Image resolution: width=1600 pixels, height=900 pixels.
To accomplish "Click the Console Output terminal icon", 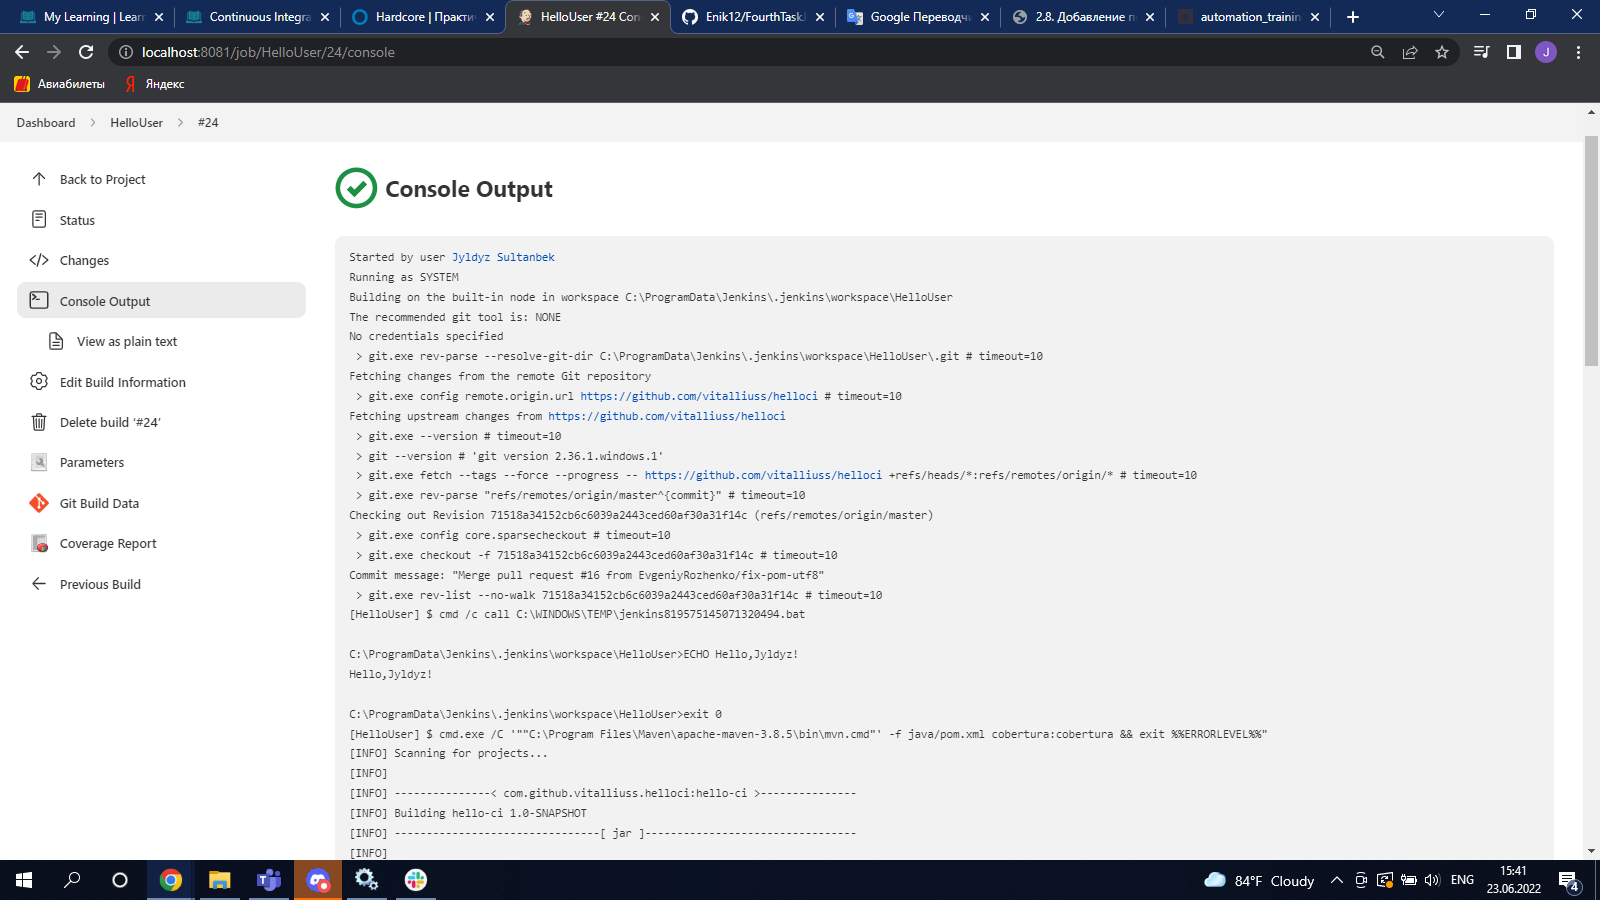I will (x=39, y=300).
